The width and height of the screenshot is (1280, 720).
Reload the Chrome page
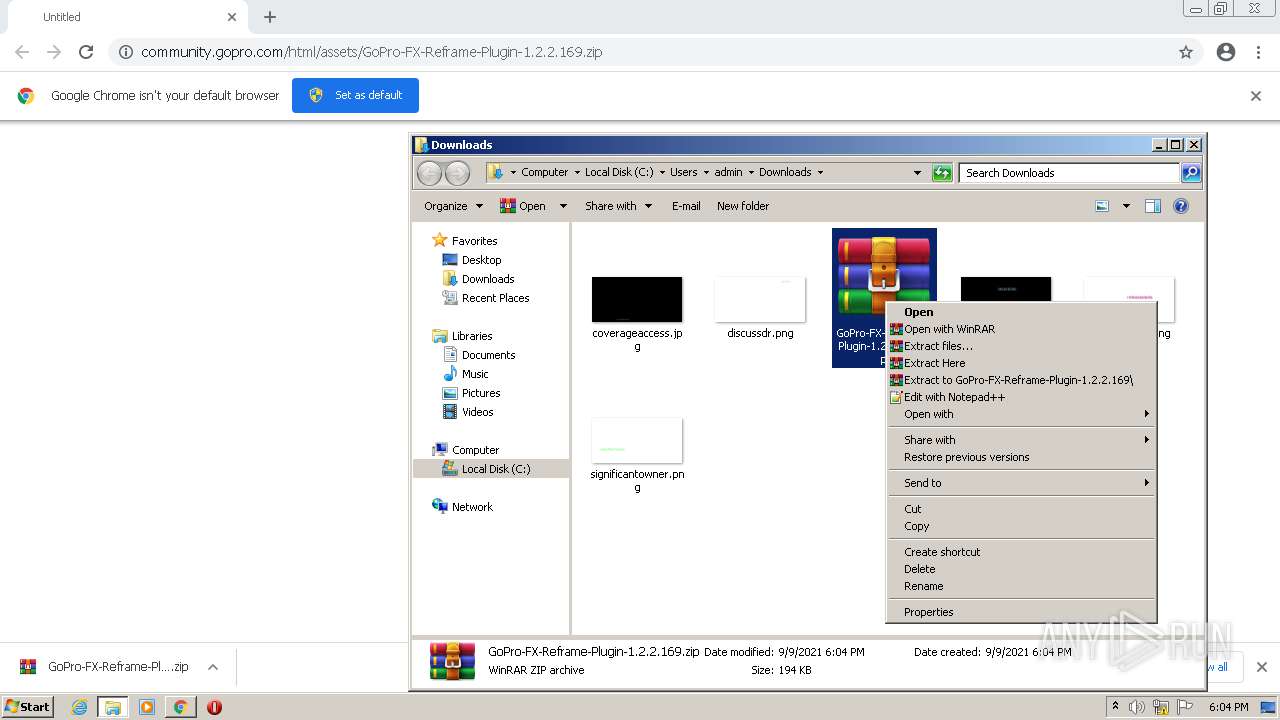pyautogui.click(x=86, y=52)
